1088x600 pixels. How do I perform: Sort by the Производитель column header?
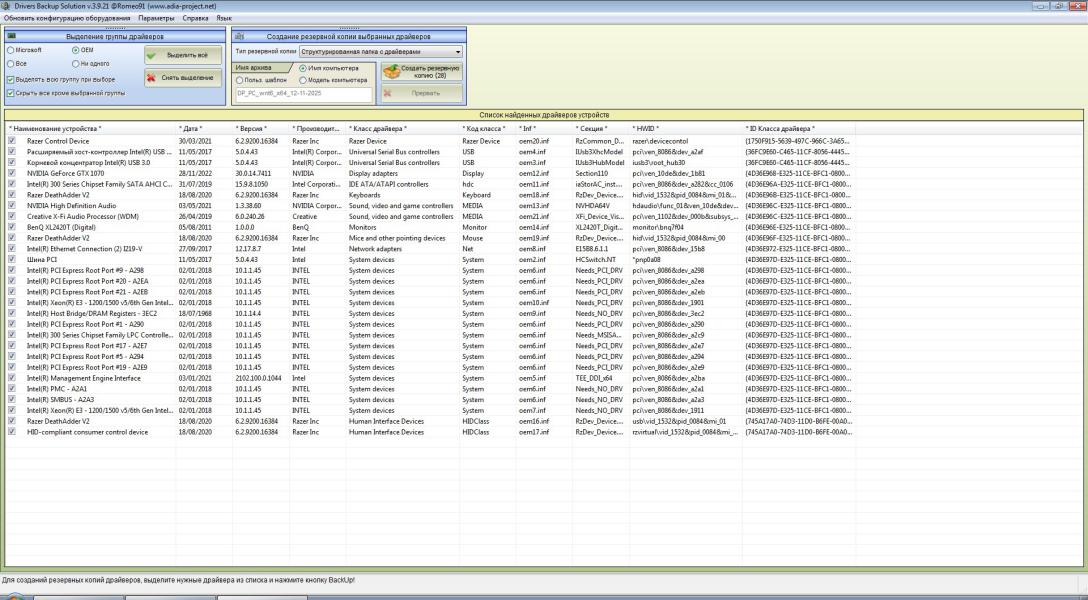[315, 129]
